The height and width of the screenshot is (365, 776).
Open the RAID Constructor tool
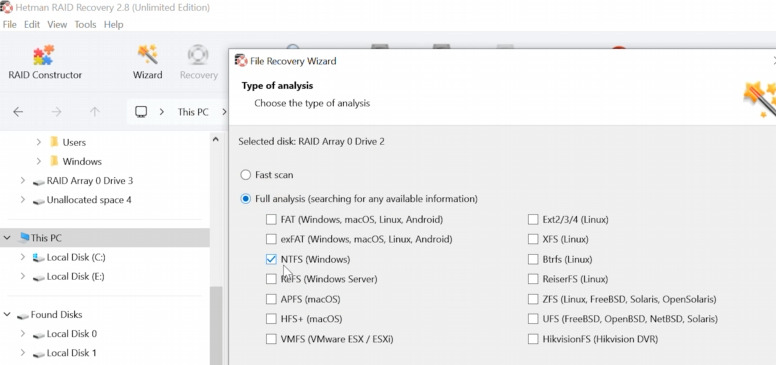click(x=45, y=63)
